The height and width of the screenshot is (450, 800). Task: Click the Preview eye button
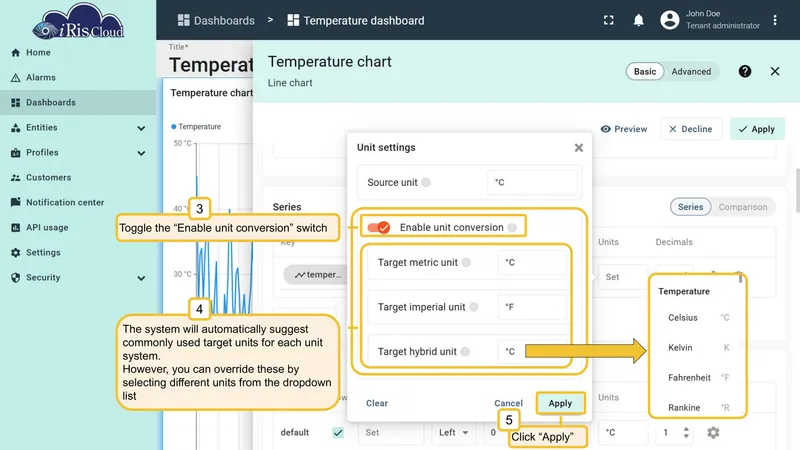(623, 129)
